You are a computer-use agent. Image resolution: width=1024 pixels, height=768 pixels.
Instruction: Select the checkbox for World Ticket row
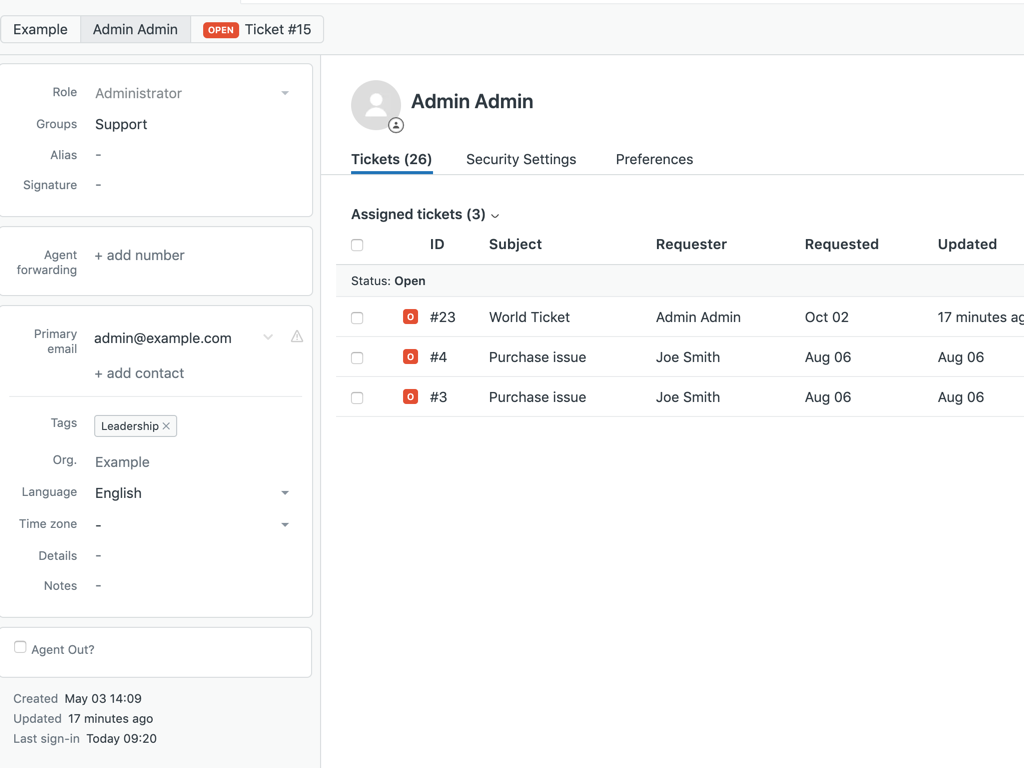tap(357, 318)
